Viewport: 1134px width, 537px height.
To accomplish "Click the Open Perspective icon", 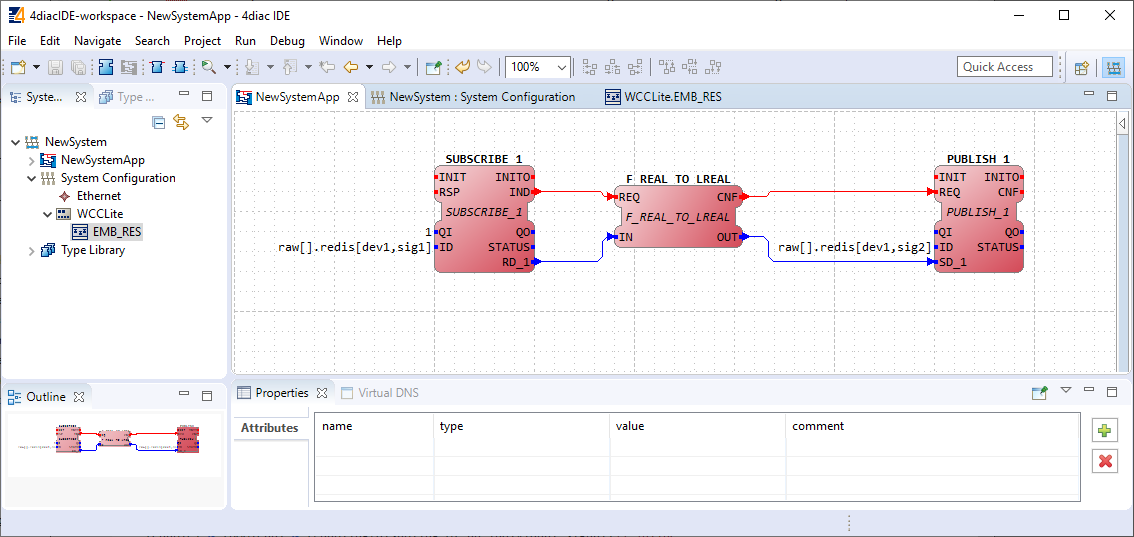I will point(1082,68).
